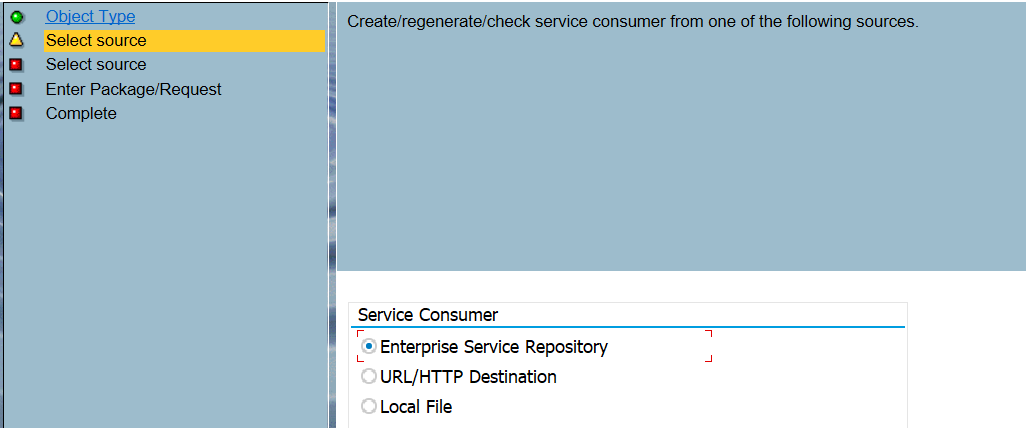Choose the Local File radio option
The image size is (1026, 428).
coord(369,406)
